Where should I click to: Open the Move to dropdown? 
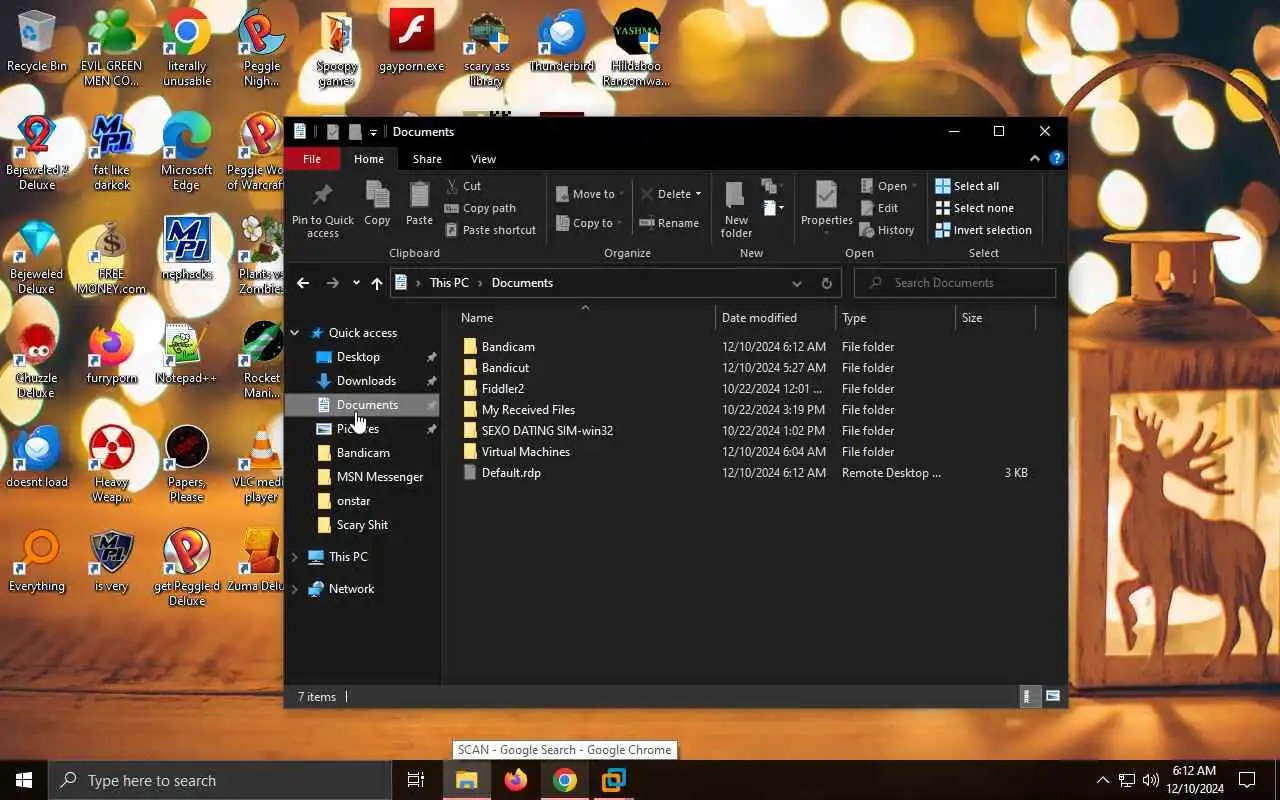pos(590,194)
